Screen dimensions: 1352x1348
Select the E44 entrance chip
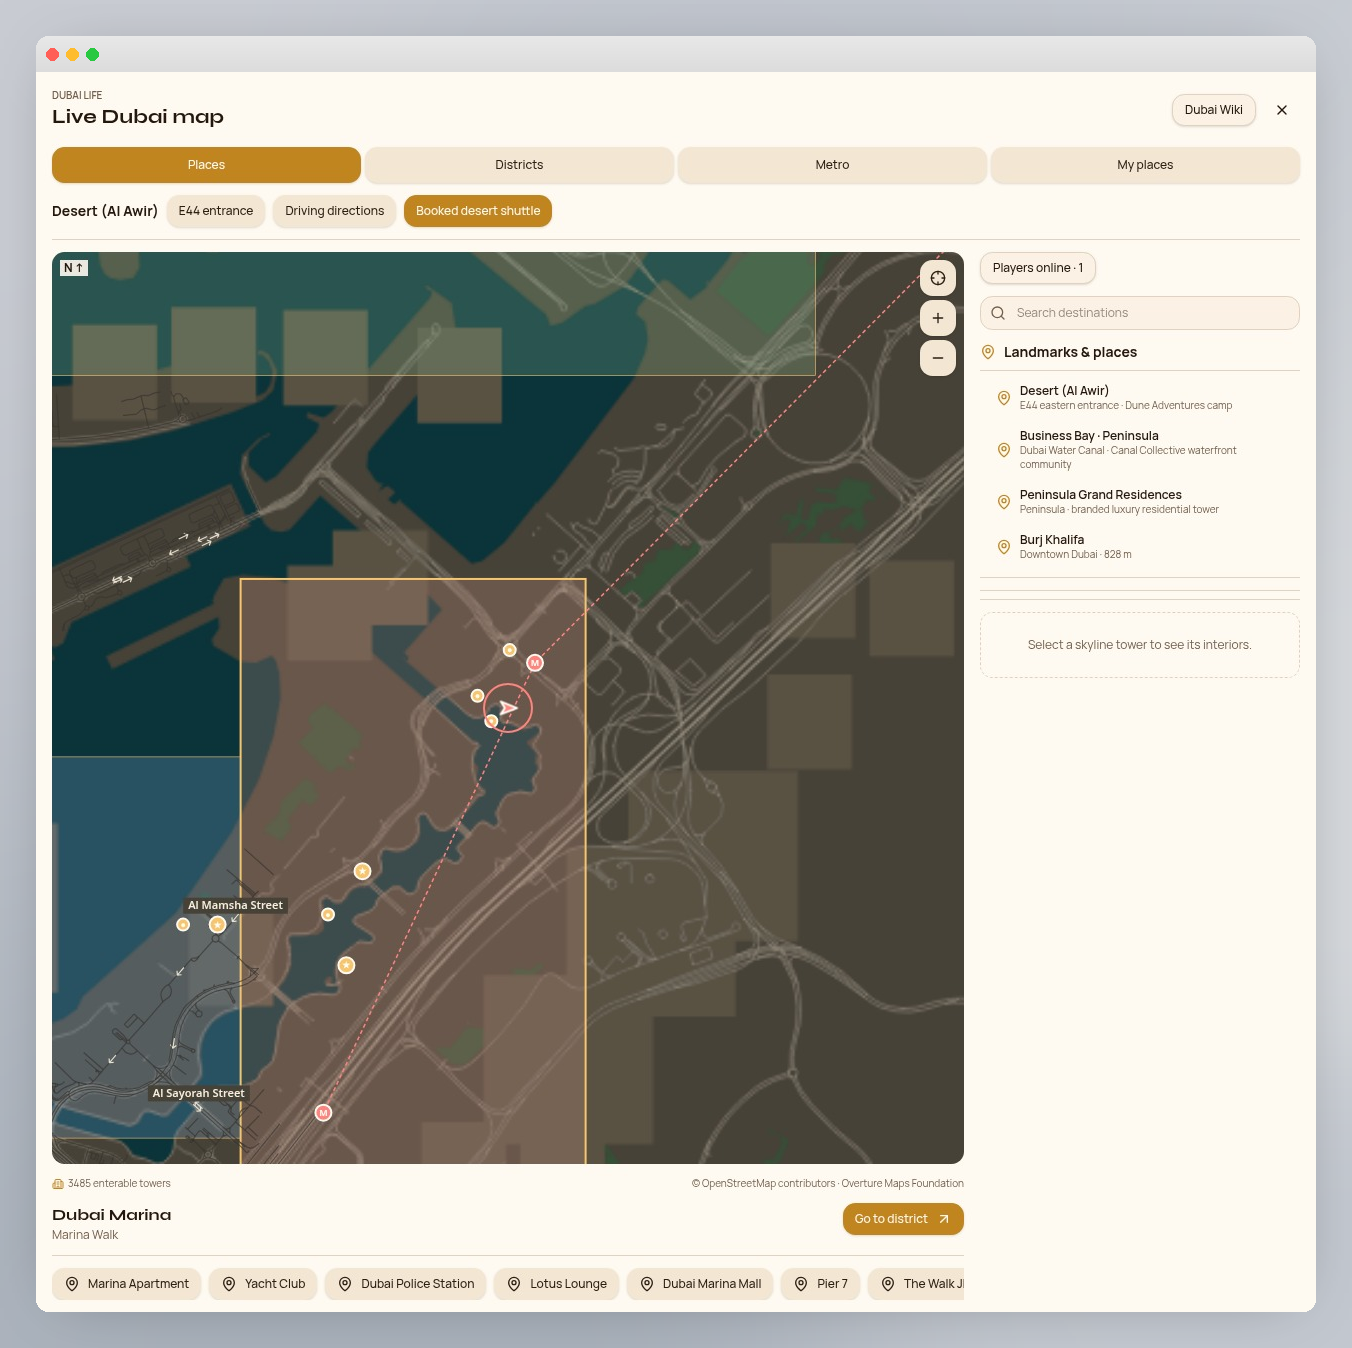(x=216, y=211)
